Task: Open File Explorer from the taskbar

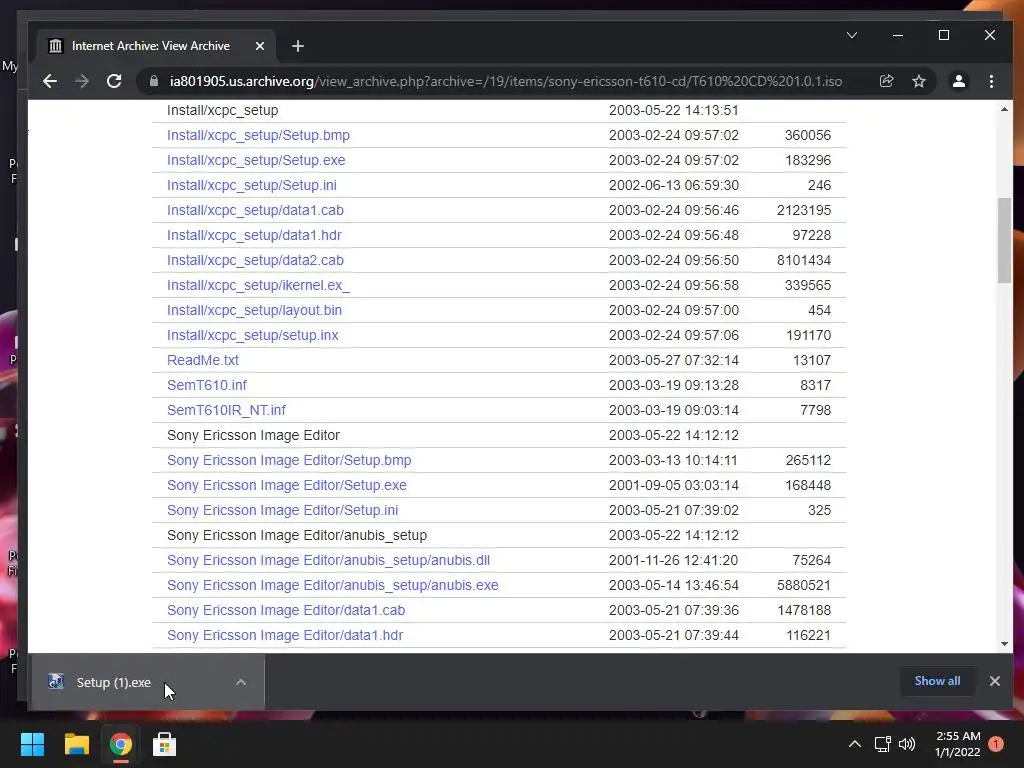Action: click(x=76, y=744)
